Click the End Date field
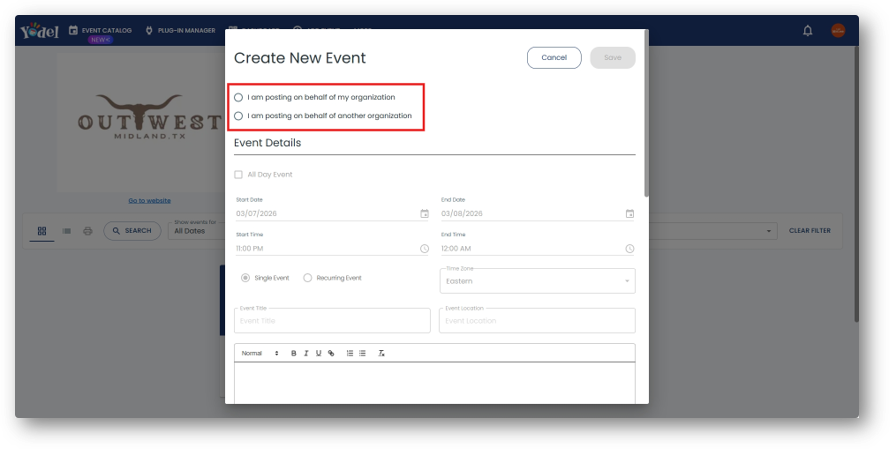The width and height of the screenshot is (890, 449). 538,214
